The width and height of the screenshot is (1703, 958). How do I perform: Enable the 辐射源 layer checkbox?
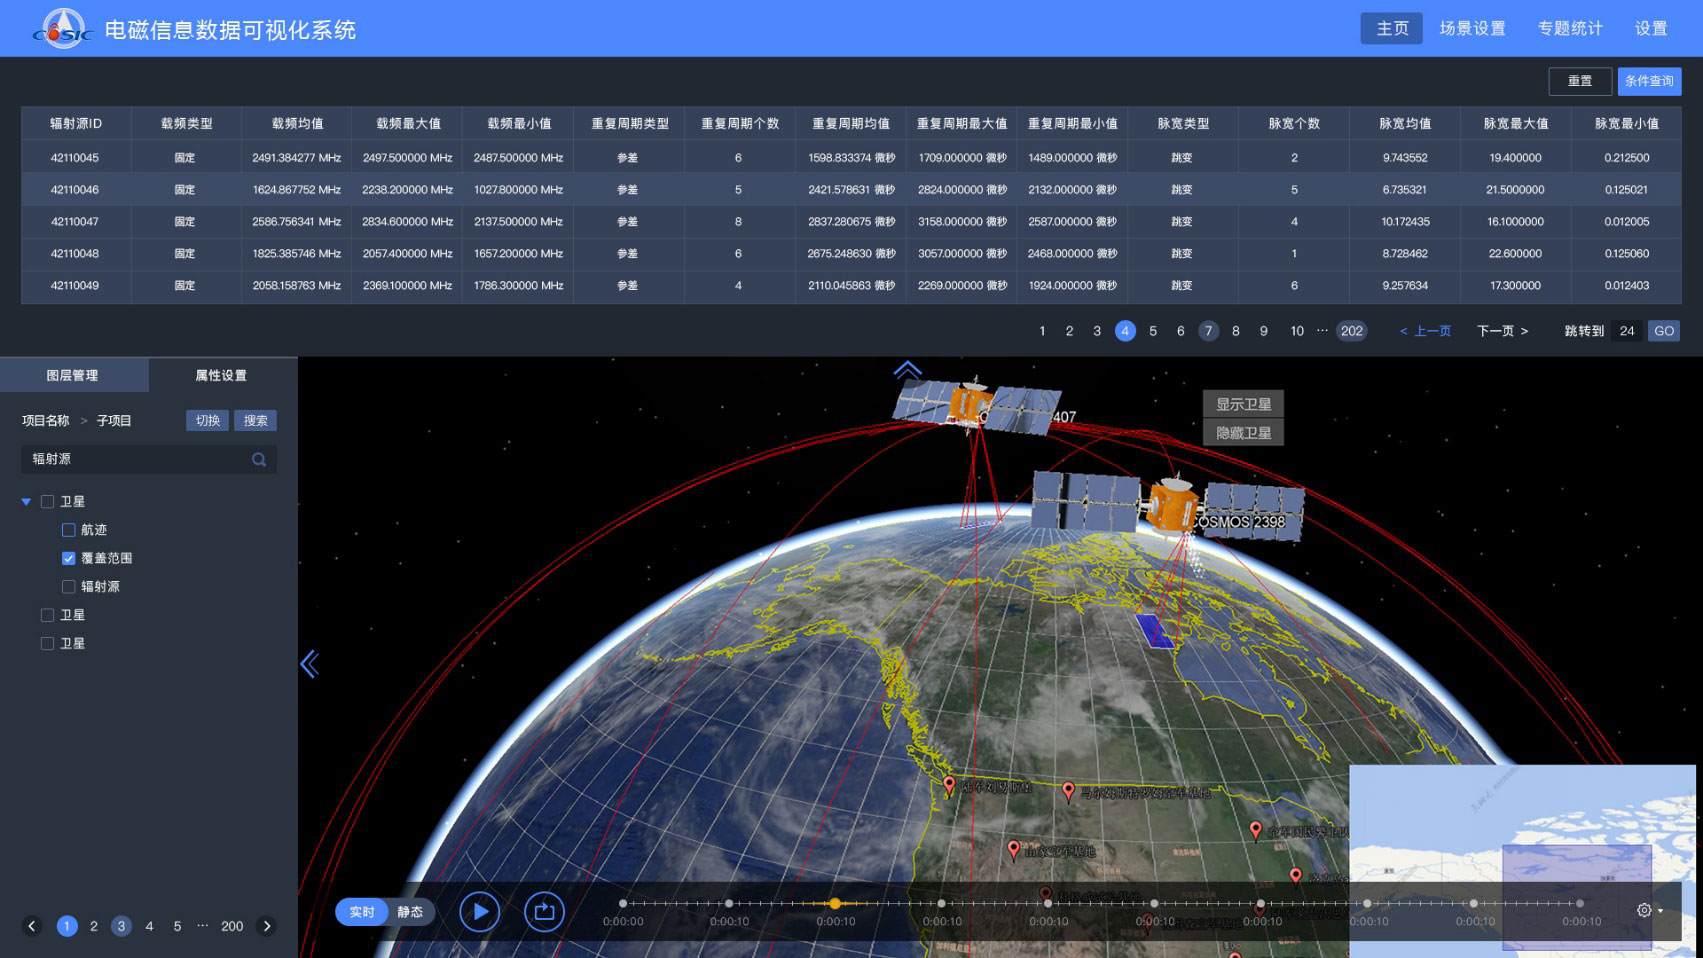[68, 587]
